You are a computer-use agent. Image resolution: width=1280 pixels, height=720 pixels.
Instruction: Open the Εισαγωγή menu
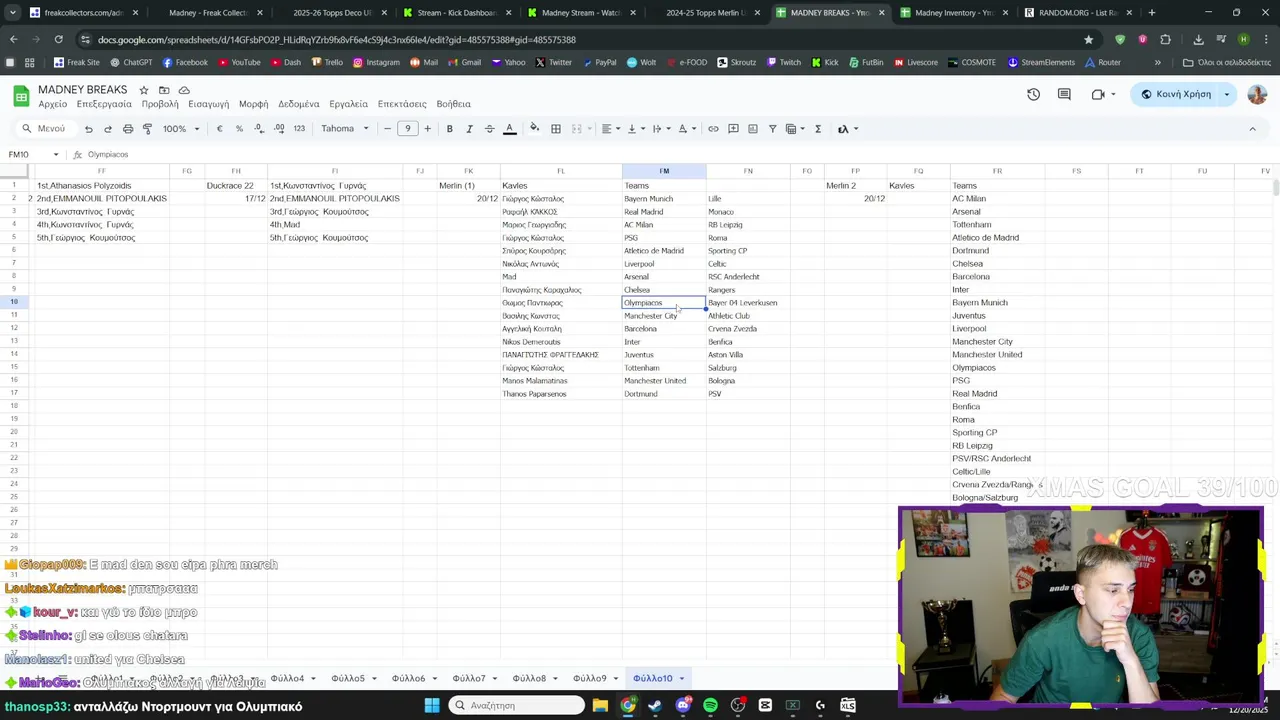point(209,104)
